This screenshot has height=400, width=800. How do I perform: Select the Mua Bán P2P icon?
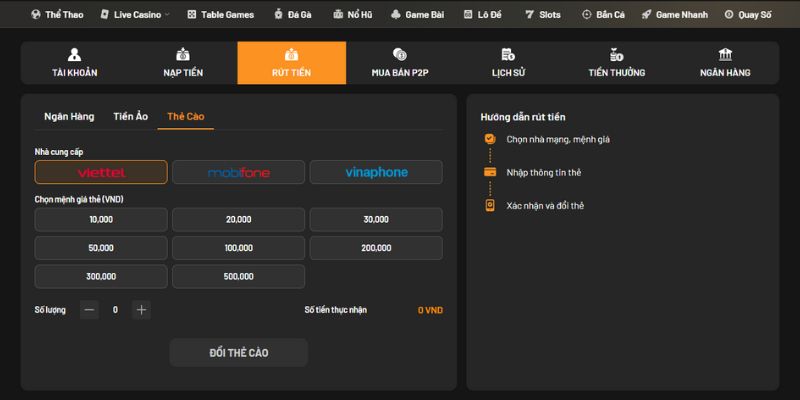click(x=400, y=55)
